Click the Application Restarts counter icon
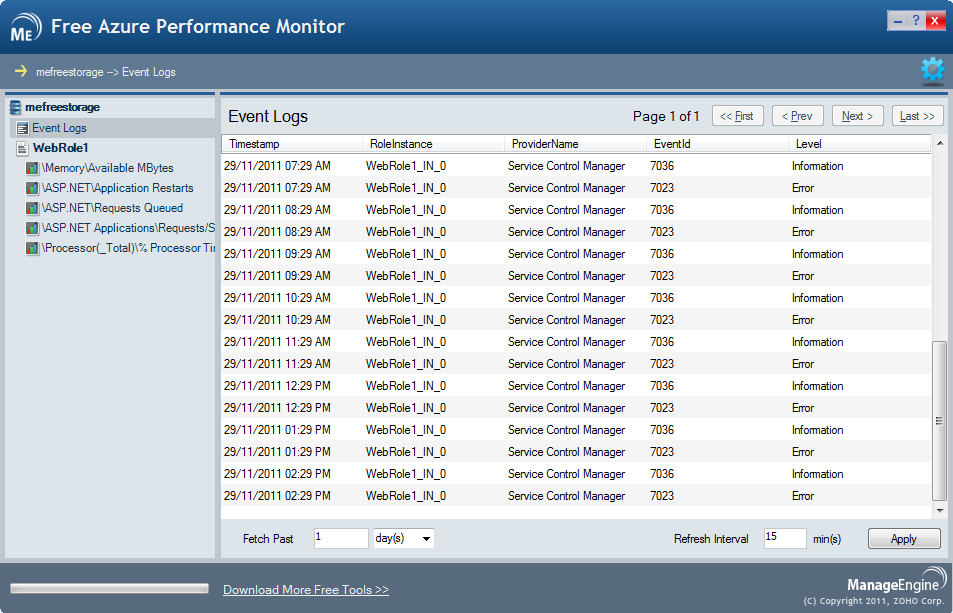 coord(32,188)
